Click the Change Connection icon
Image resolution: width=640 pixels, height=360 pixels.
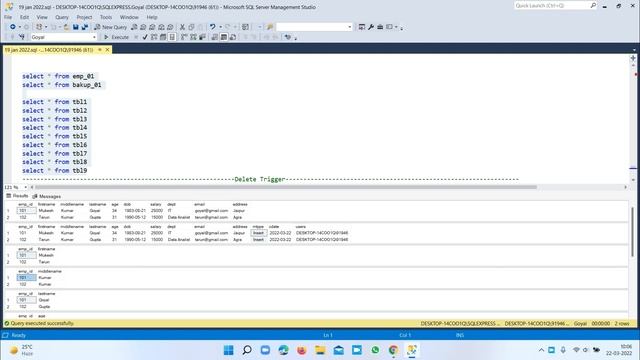coord(22,37)
